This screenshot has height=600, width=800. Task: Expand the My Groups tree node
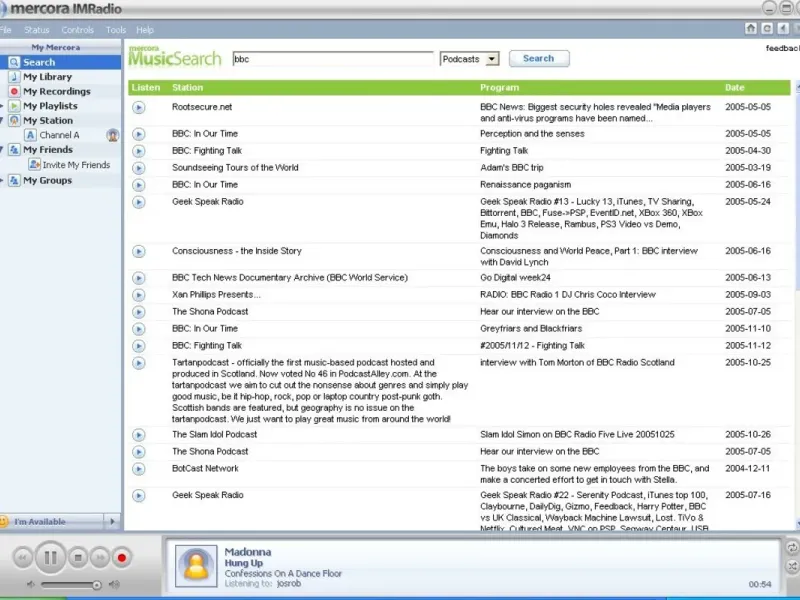point(2,181)
